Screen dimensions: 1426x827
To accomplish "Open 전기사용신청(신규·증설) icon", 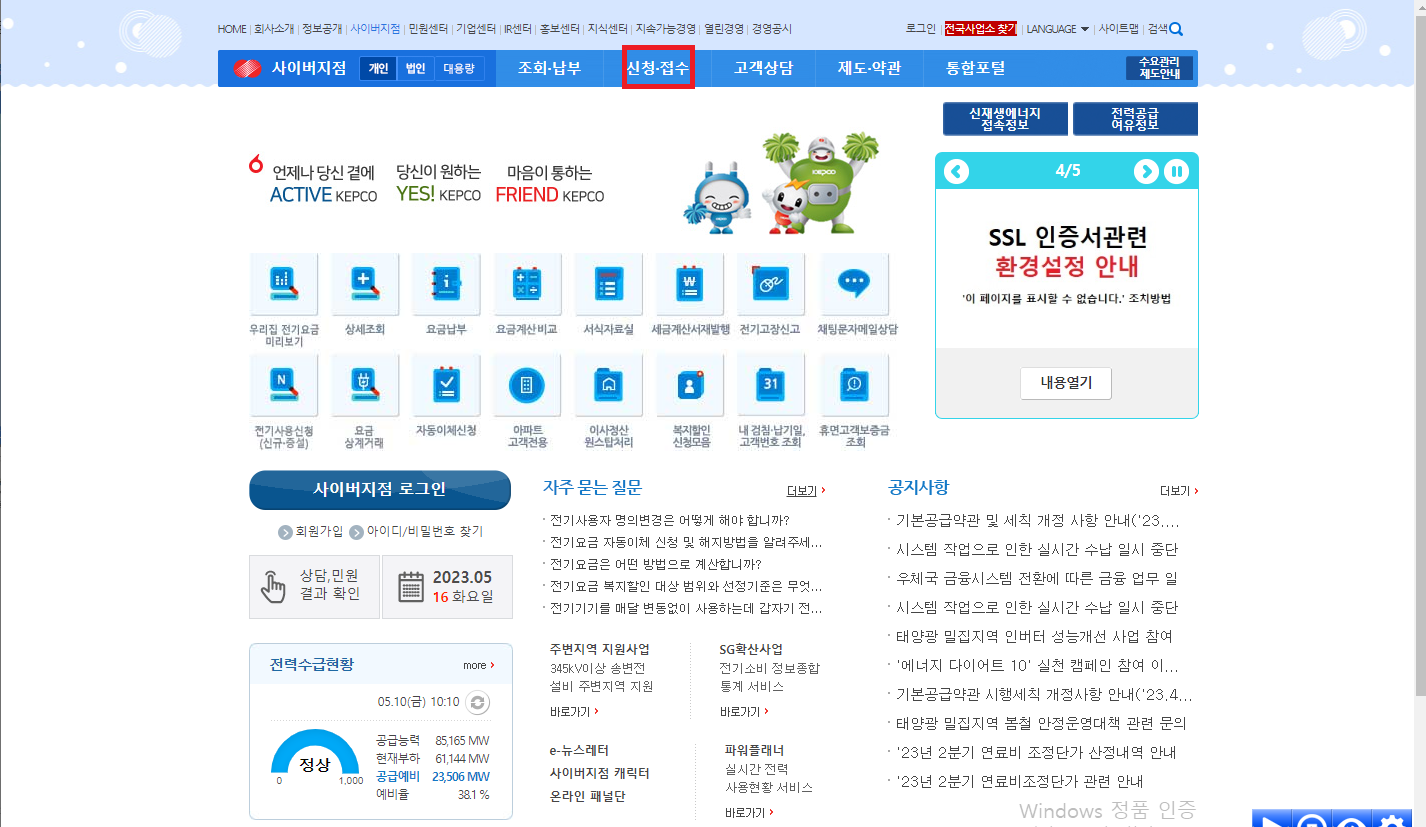I will (284, 386).
